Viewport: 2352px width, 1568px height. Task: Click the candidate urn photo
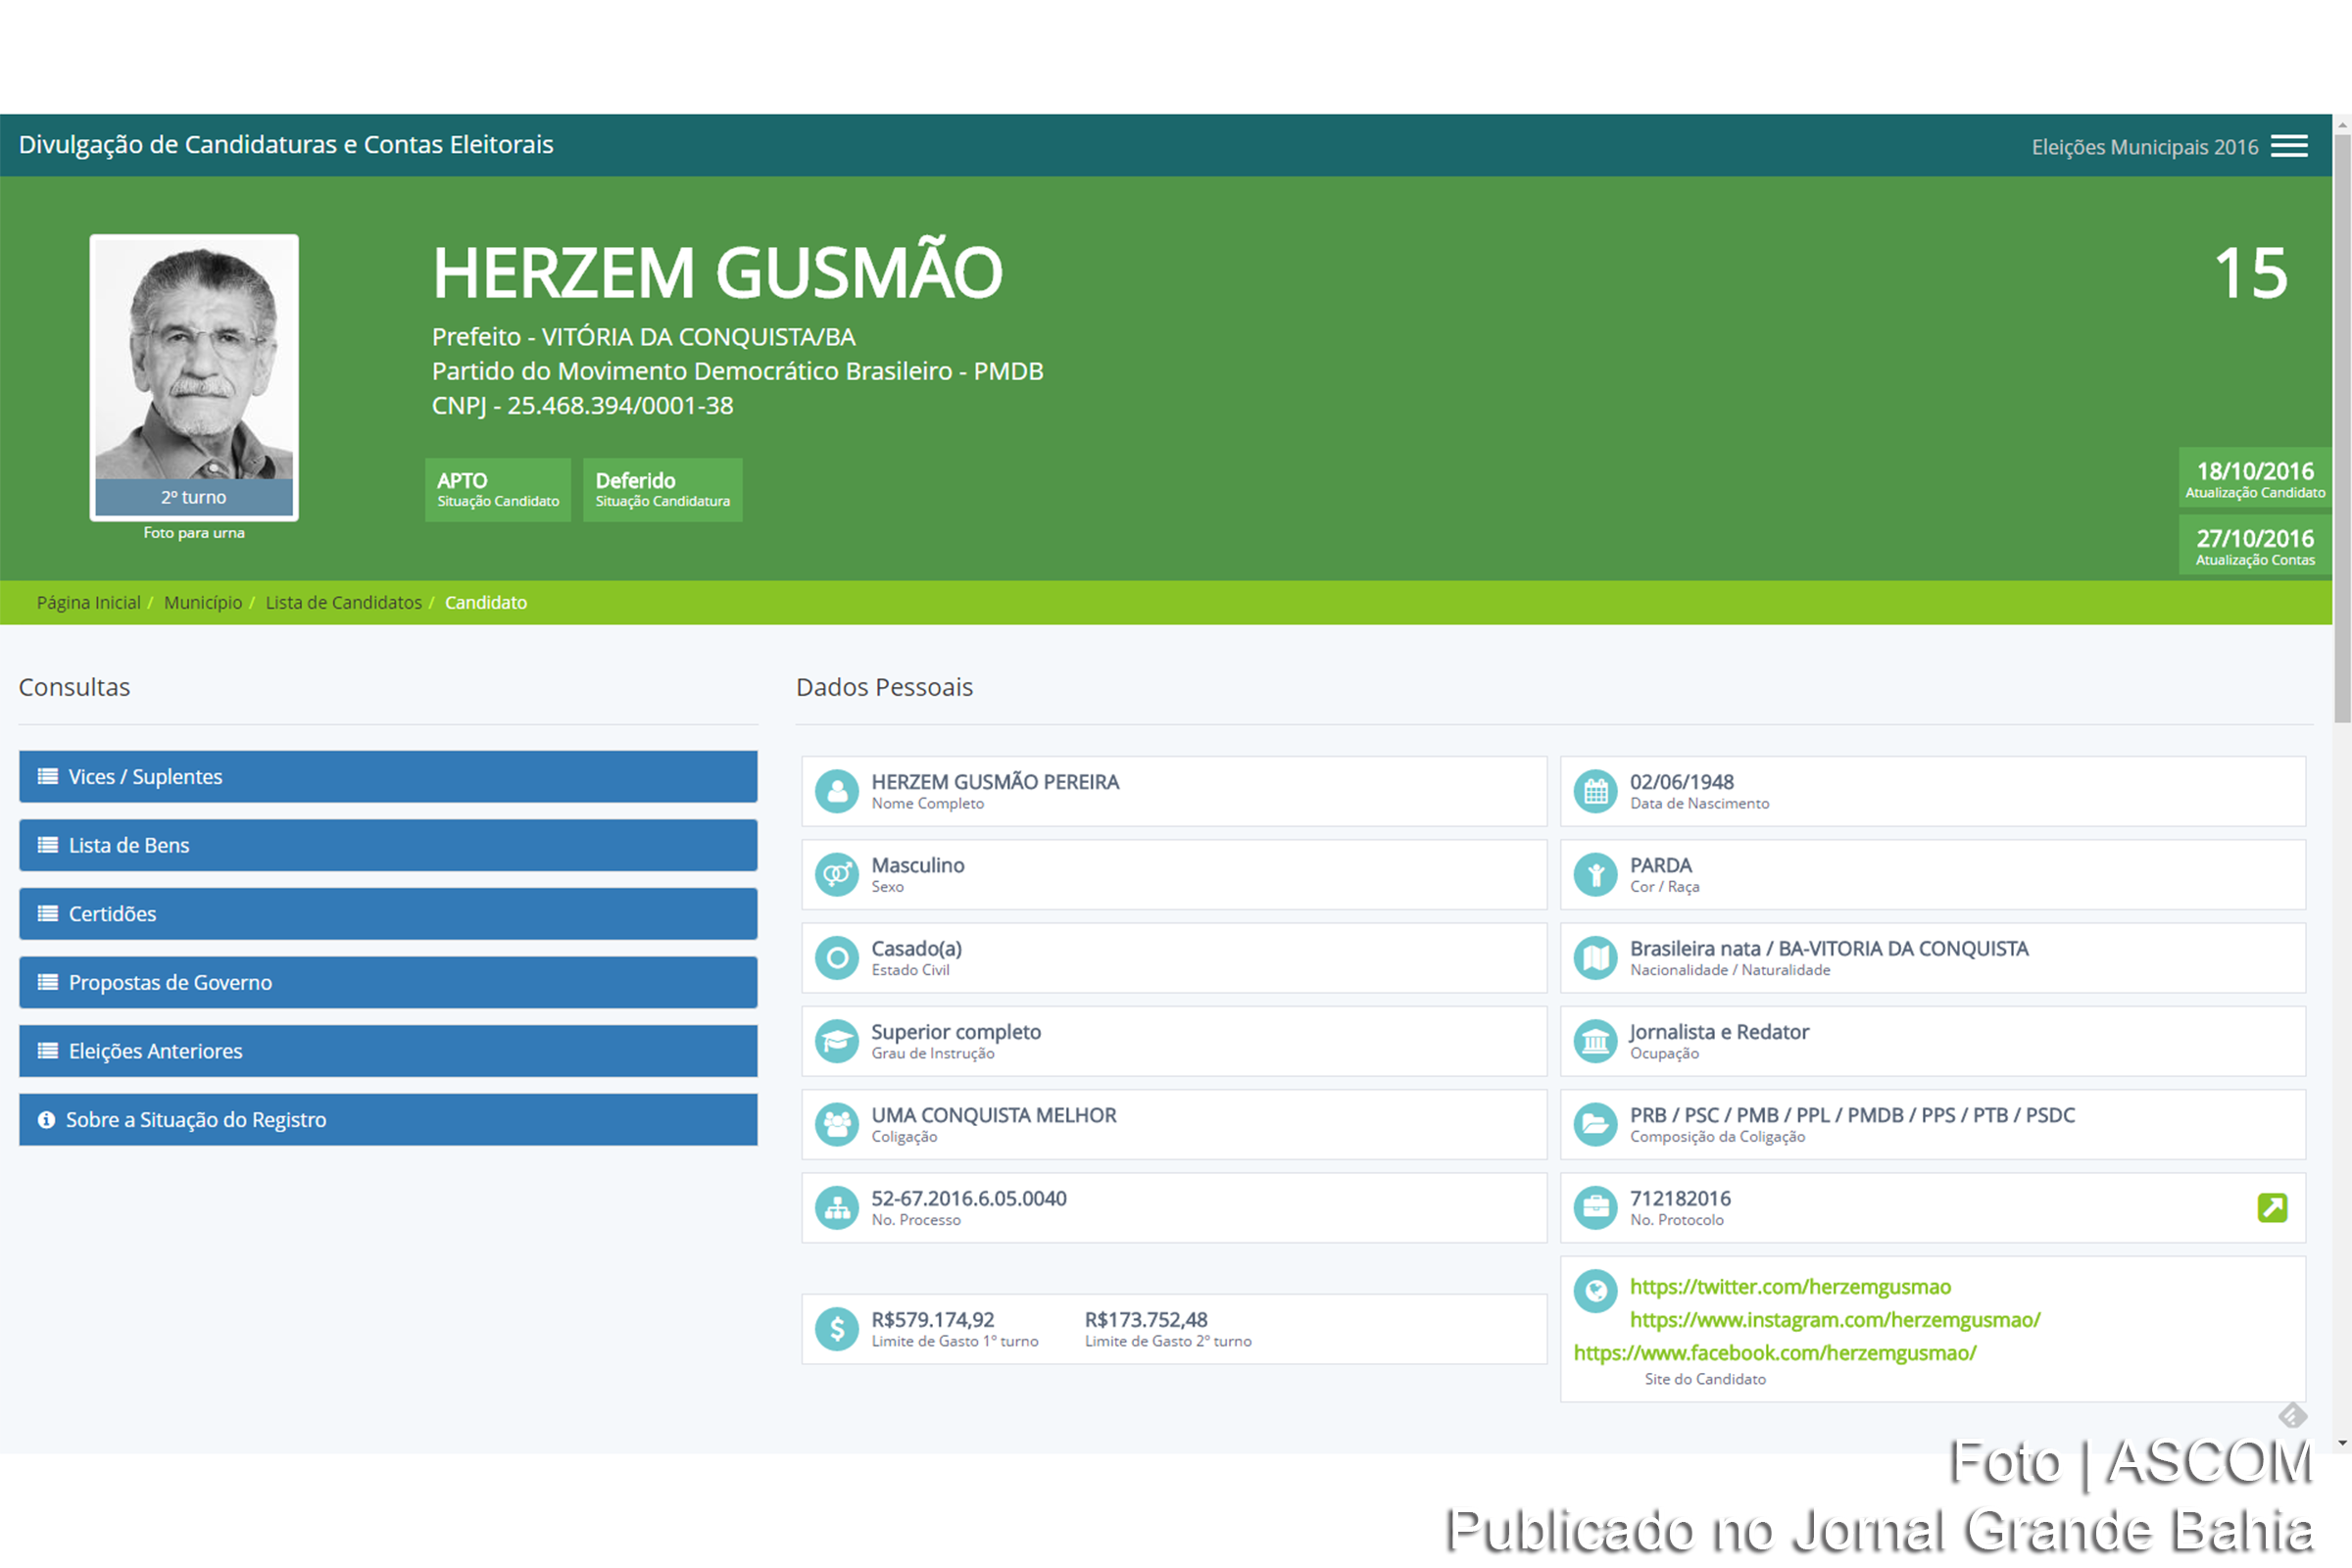click(x=194, y=378)
